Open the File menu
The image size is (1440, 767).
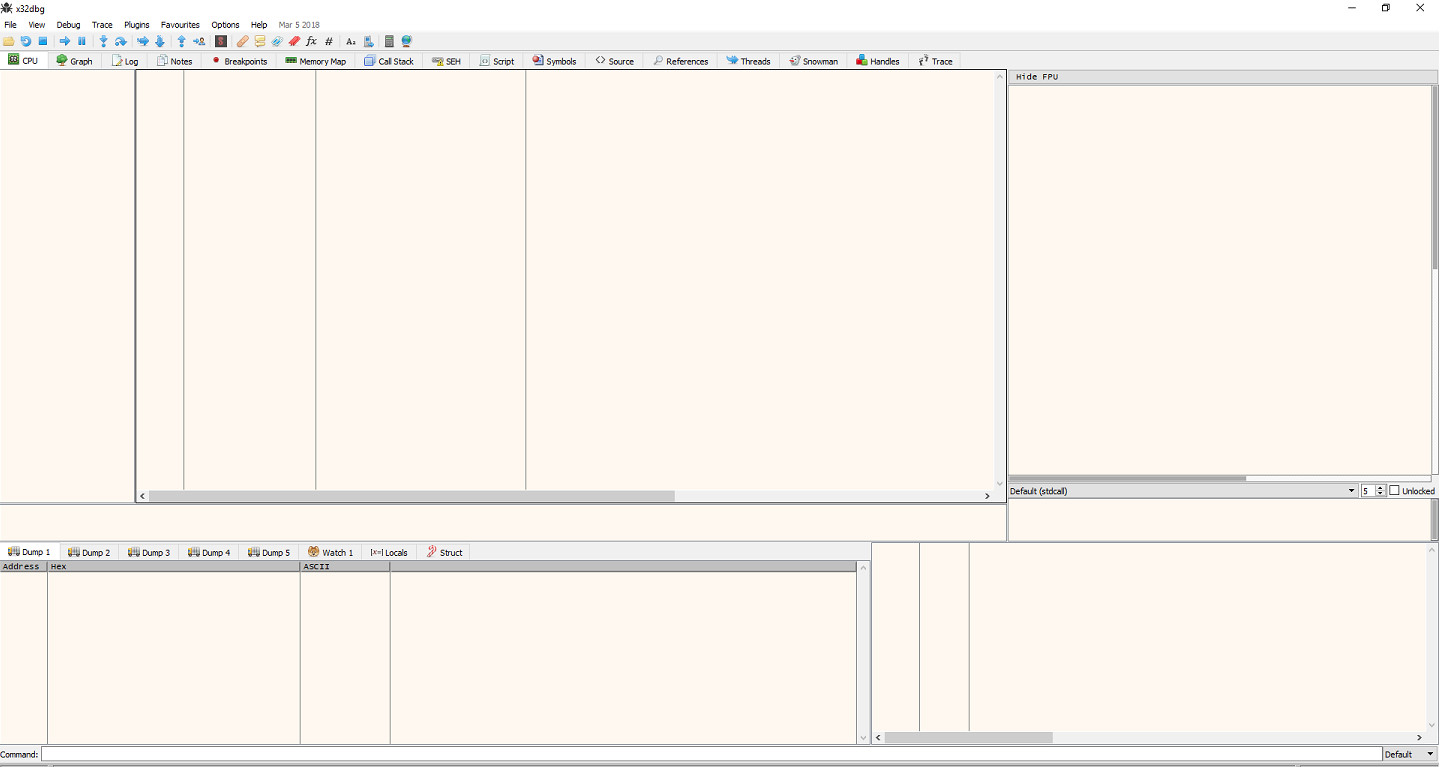click(x=11, y=25)
